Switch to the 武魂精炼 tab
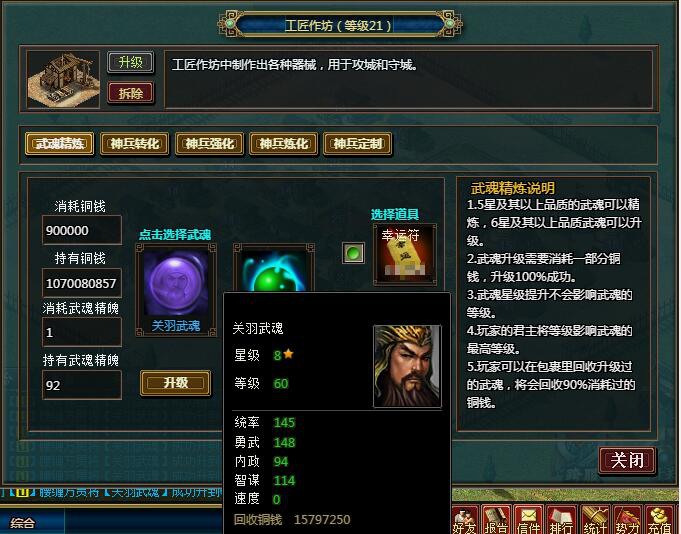Viewport: 681px width, 534px height. tap(60, 144)
